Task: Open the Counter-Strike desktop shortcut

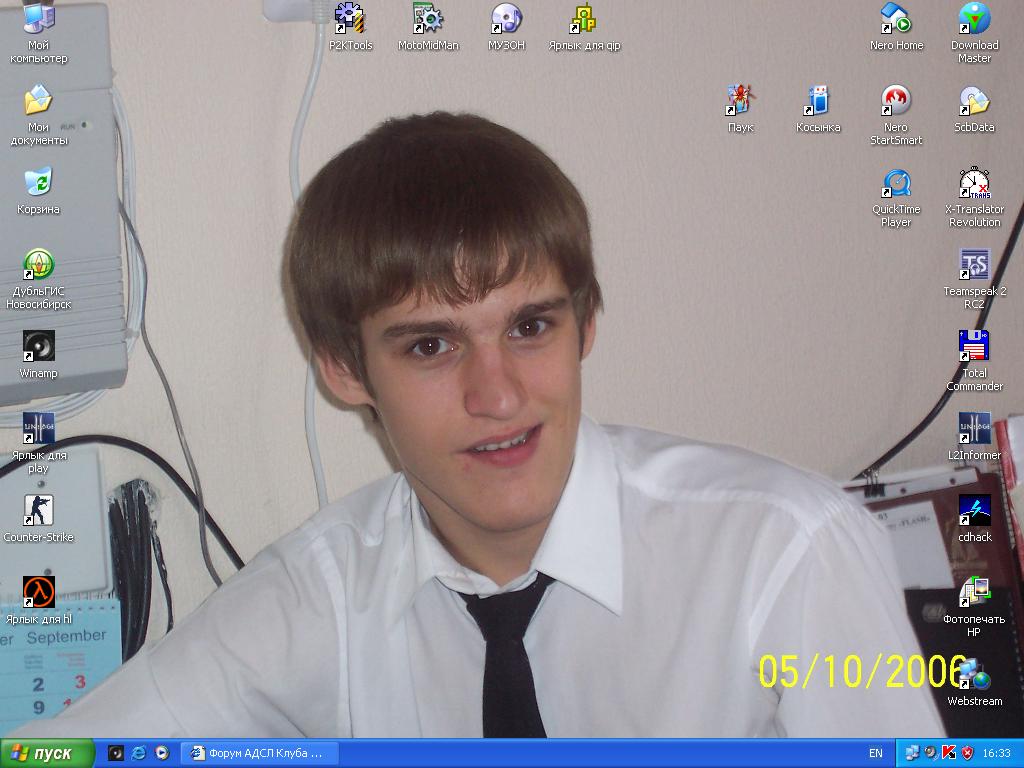Action: click(x=38, y=512)
